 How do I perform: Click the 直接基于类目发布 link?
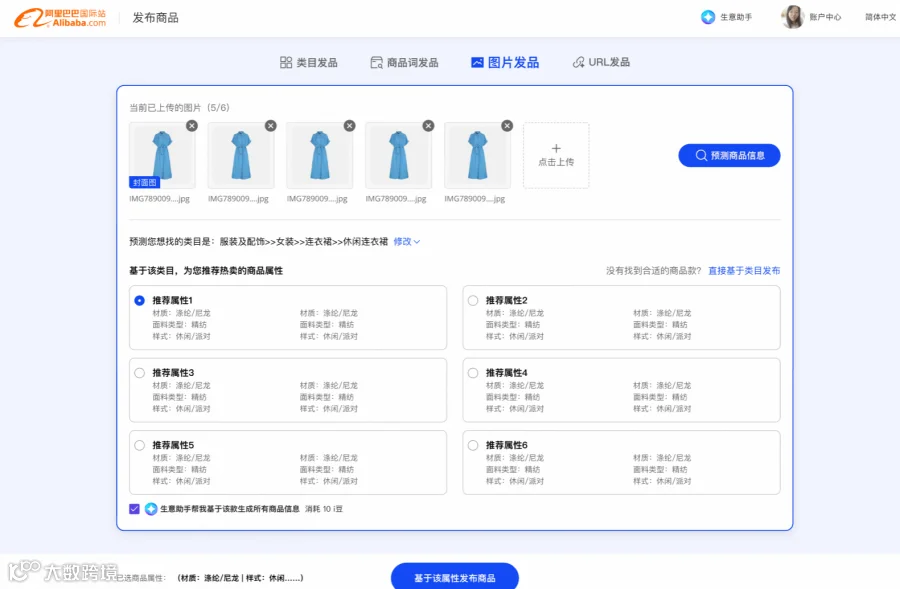coord(744,270)
